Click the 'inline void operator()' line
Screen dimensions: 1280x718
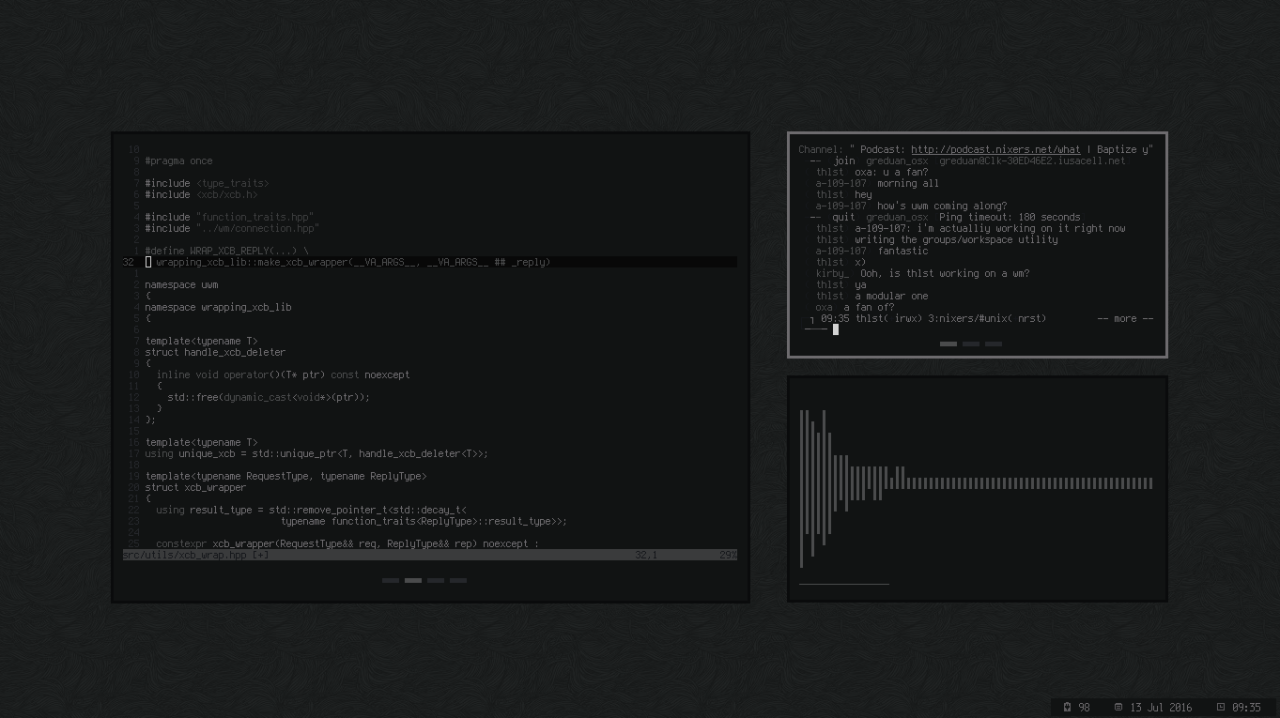point(283,375)
